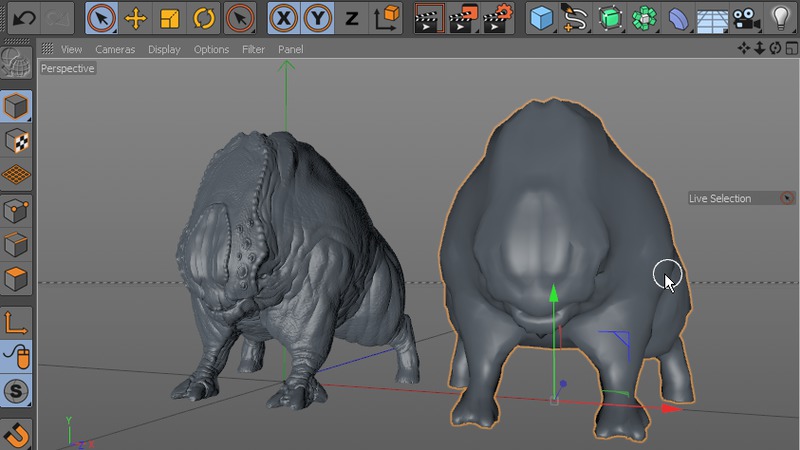Open the Display menu
Screen dimensions: 800x450
pos(164,49)
